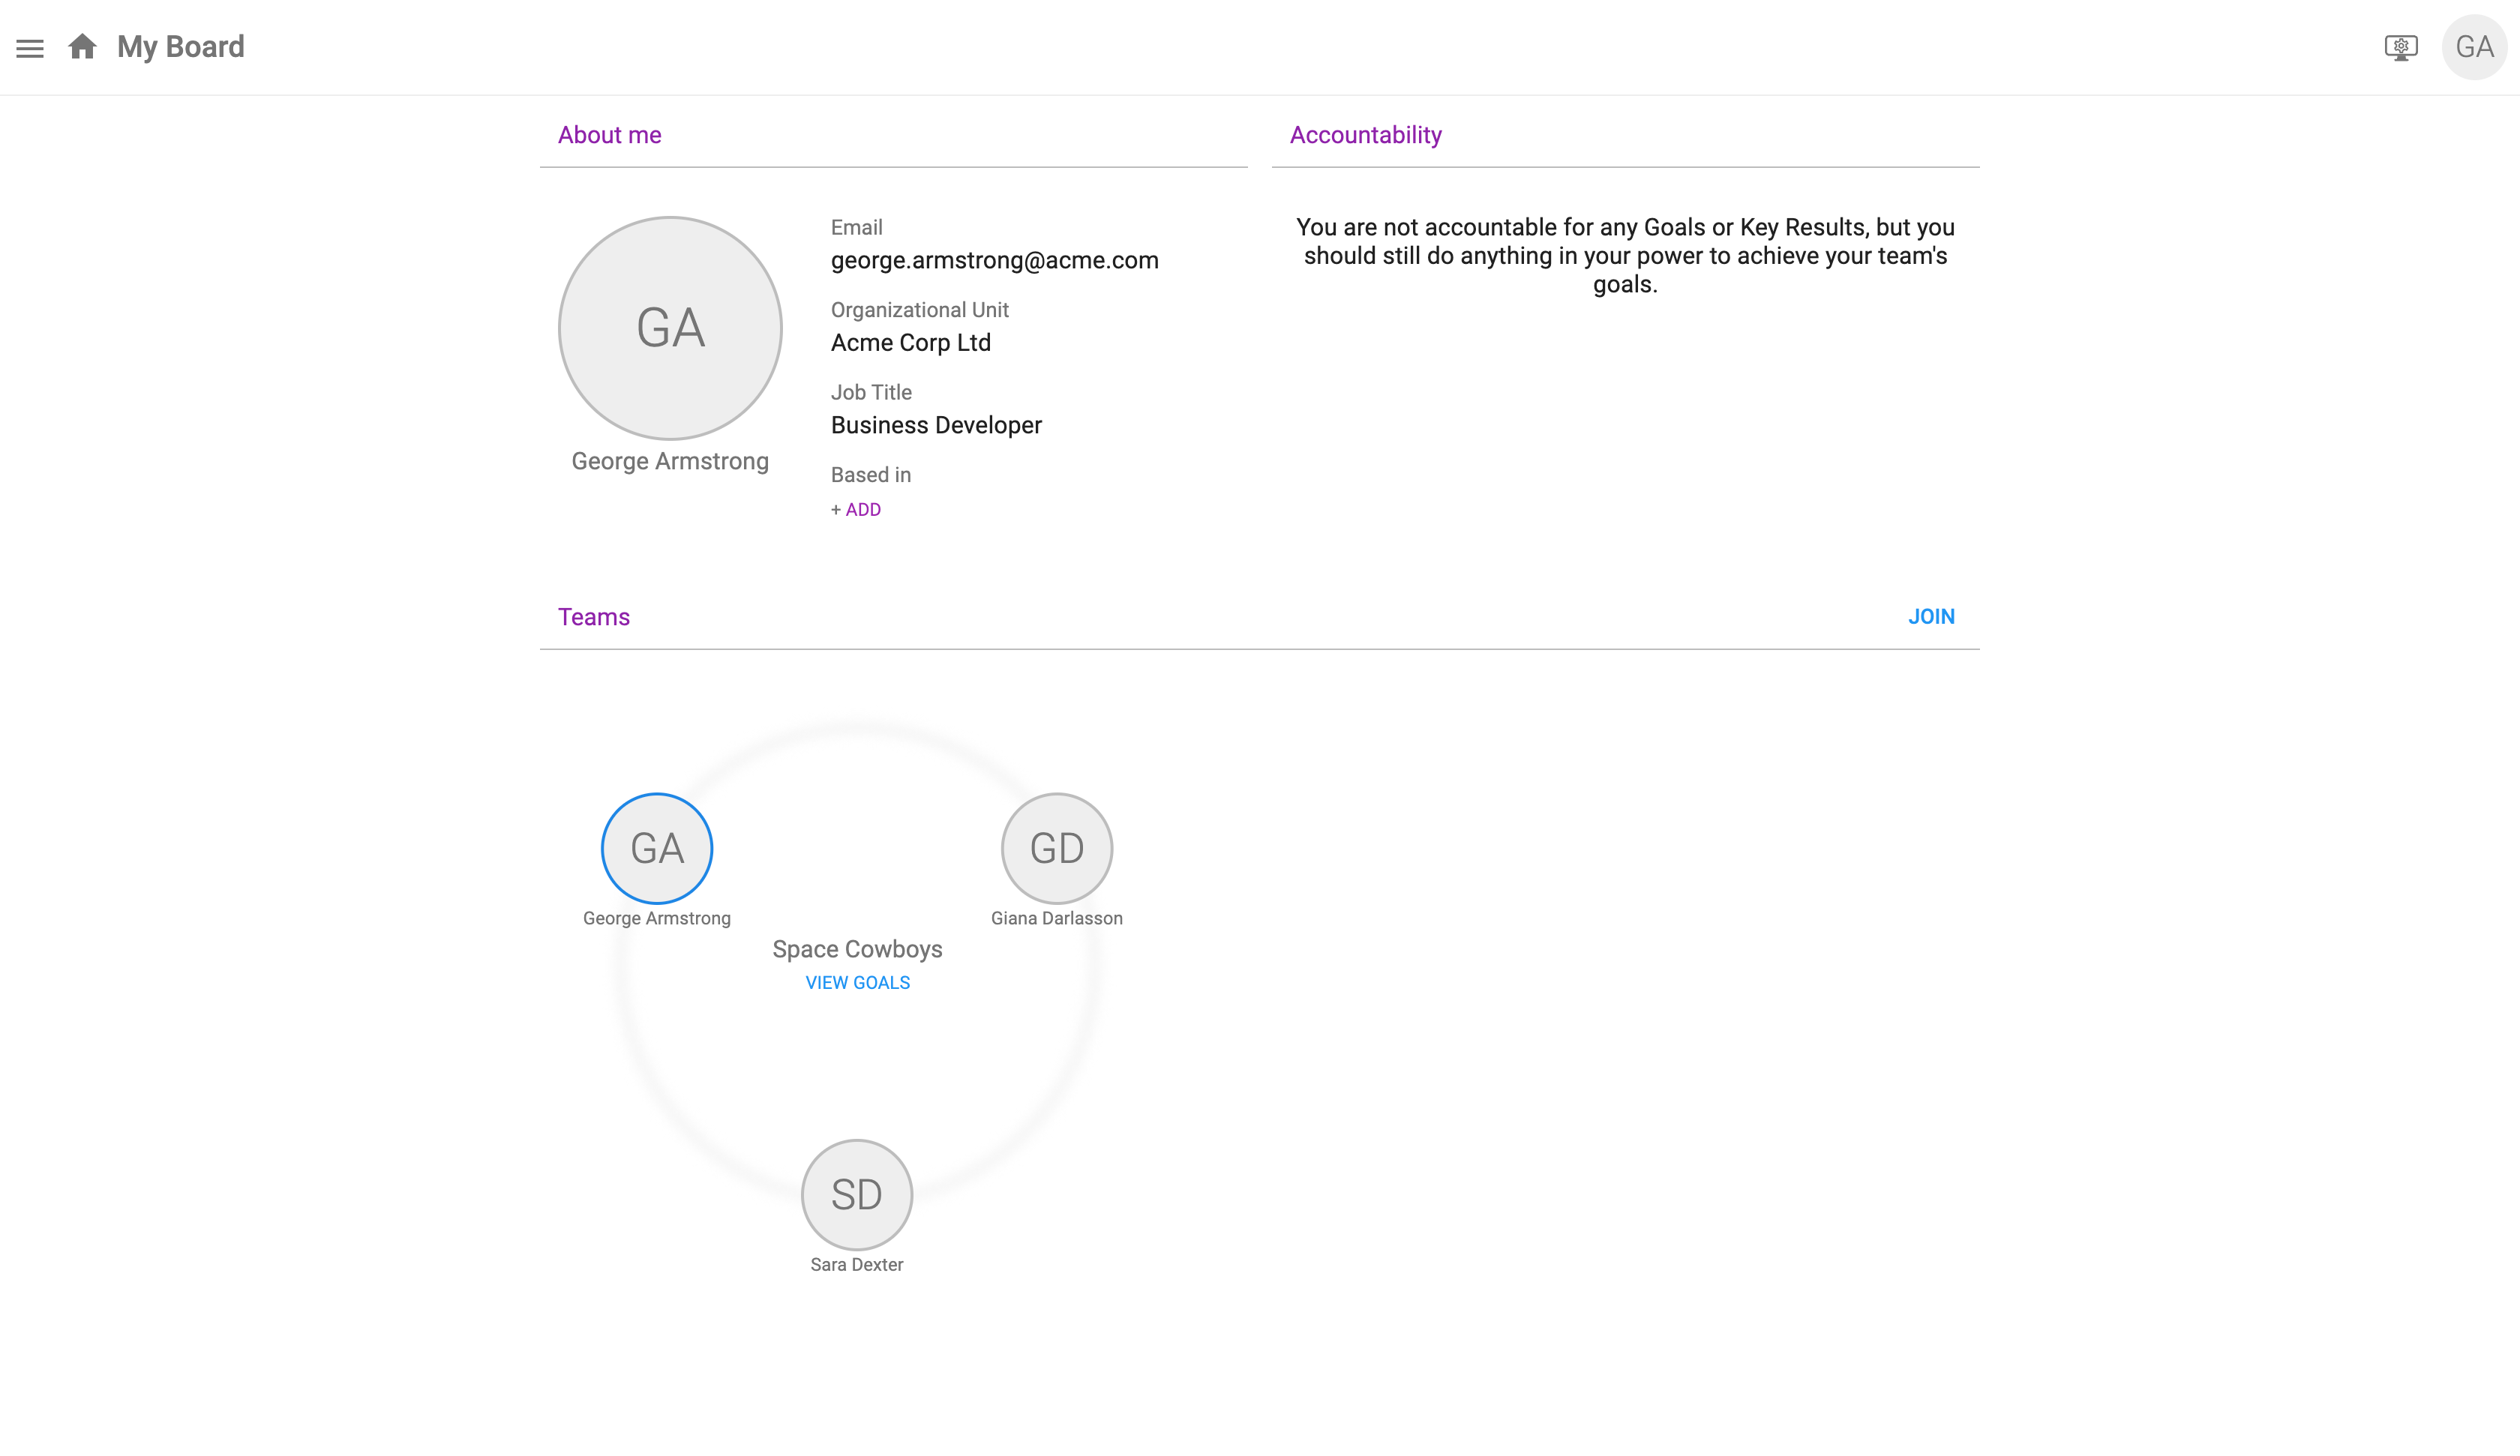Click the Space Cowboys team name
The image size is (2520, 1456).
click(x=858, y=949)
